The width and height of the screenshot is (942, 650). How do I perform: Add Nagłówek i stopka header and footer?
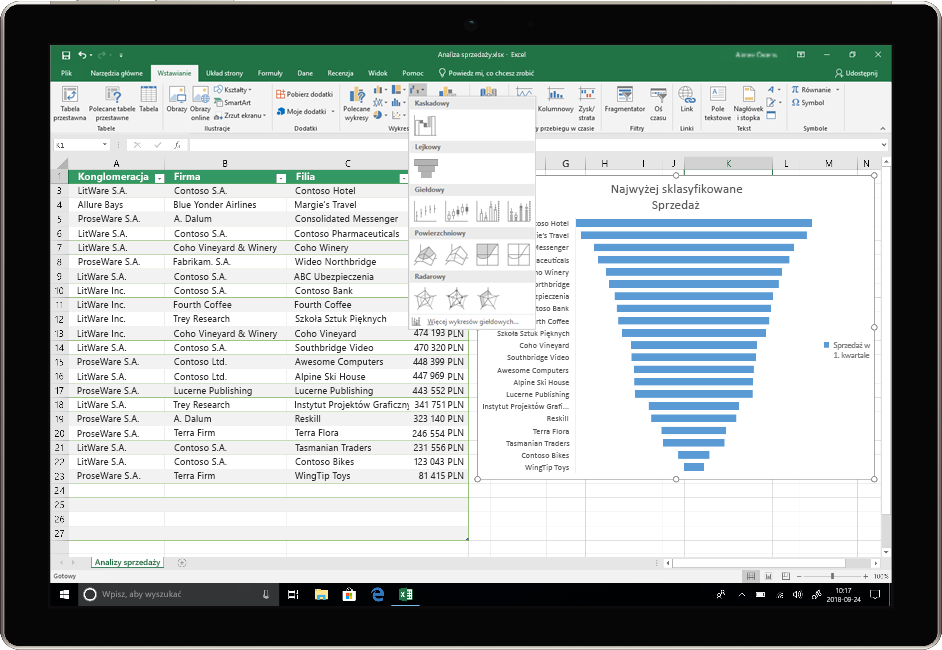(749, 103)
